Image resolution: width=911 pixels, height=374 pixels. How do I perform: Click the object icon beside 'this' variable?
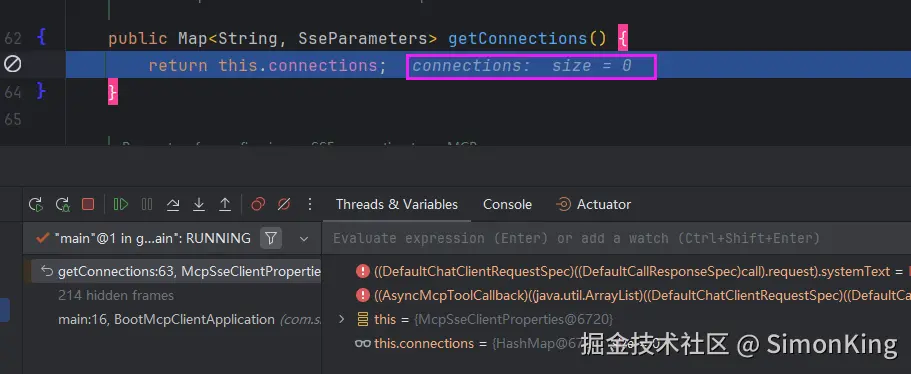click(x=363, y=319)
